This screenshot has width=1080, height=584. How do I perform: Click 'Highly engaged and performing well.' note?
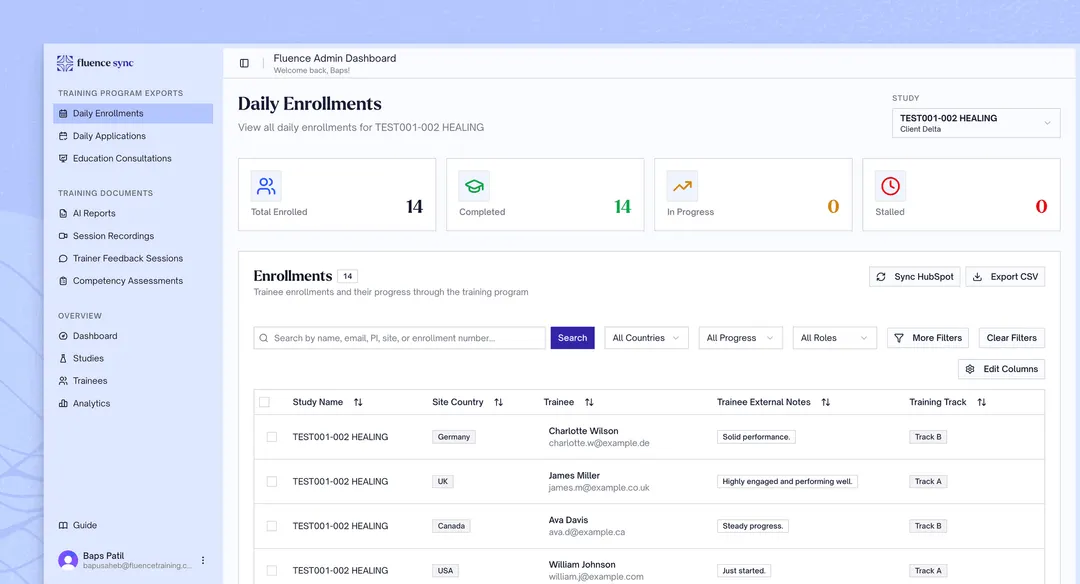point(787,482)
